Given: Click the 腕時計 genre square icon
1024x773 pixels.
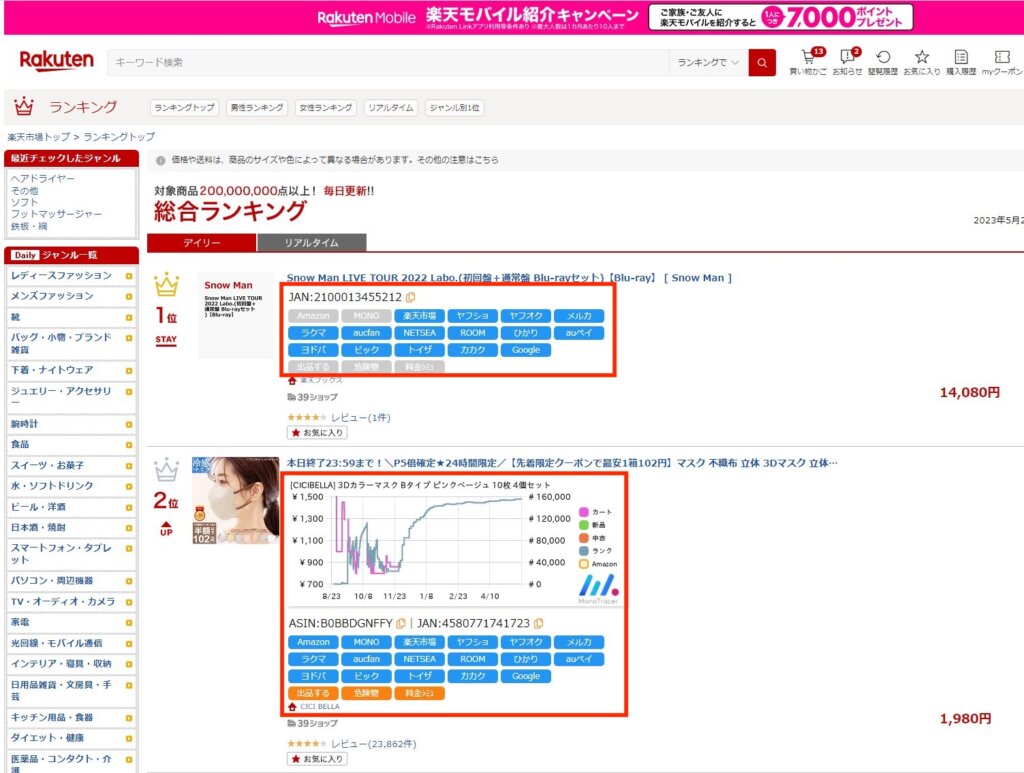Looking at the screenshot, I should [x=129, y=424].
